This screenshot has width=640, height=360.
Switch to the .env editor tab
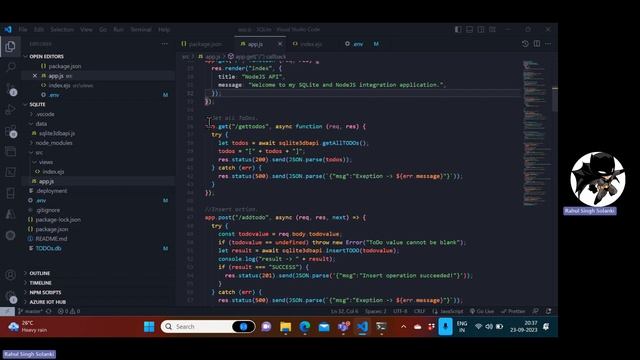coord(362,44)
